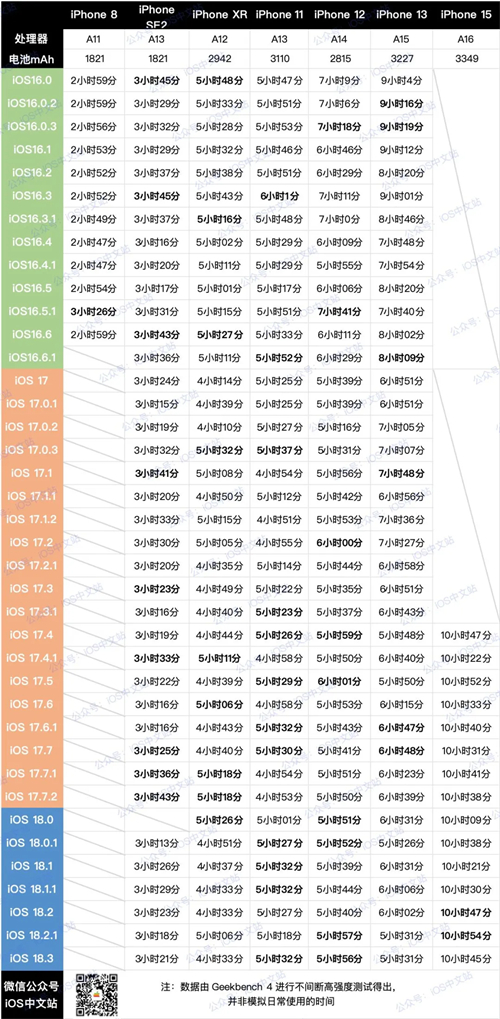Select the iOS16.0.3 row label
Viewport: 500px width, 1019px height.
pos(33,126)
